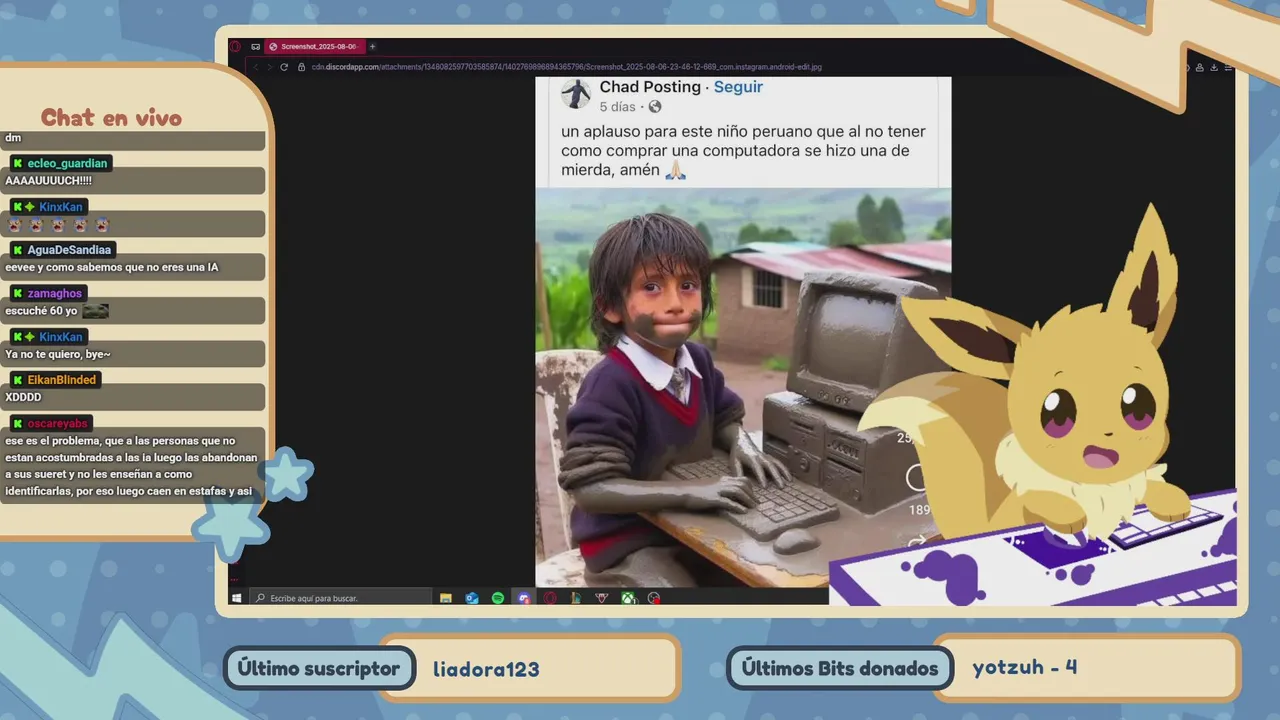
Task: Click the Chad Posting profile avatar
Action: click(576, 94)
